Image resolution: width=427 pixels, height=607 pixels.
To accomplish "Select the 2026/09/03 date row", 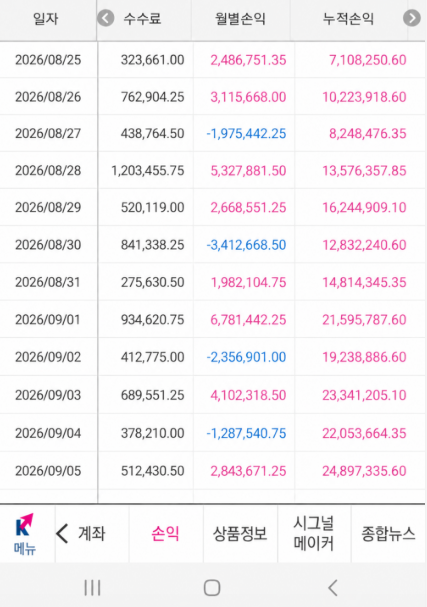I will [x=213, y=395].
